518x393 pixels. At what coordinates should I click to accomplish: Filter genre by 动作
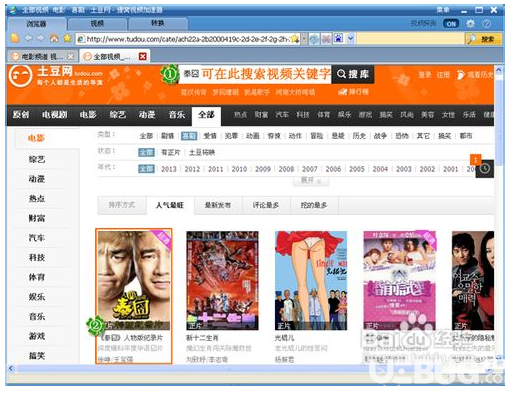pos(295,136)
